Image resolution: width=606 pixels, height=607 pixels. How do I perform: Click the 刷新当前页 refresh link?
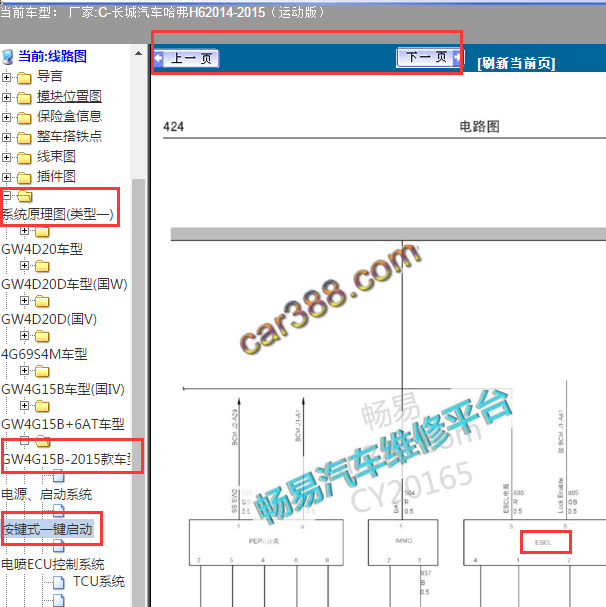pos(516,63)
